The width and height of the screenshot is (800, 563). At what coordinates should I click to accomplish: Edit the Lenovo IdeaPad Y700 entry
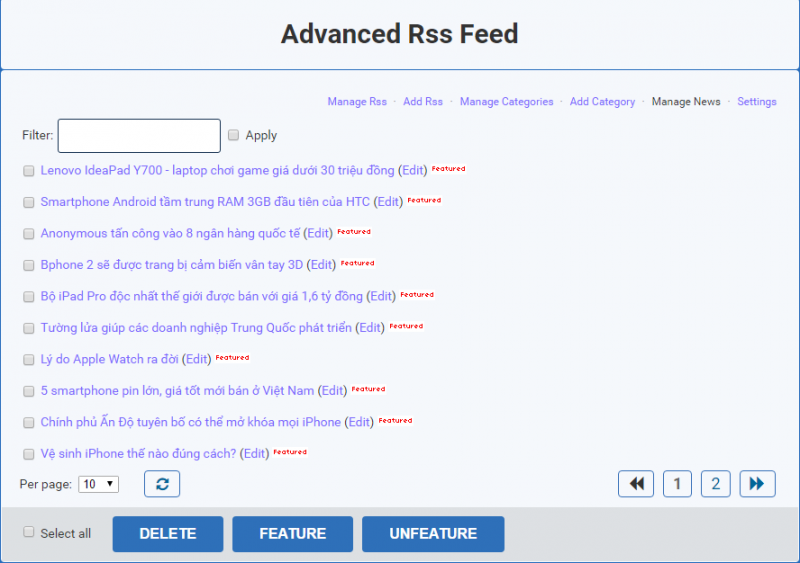[x=413, y=170]
